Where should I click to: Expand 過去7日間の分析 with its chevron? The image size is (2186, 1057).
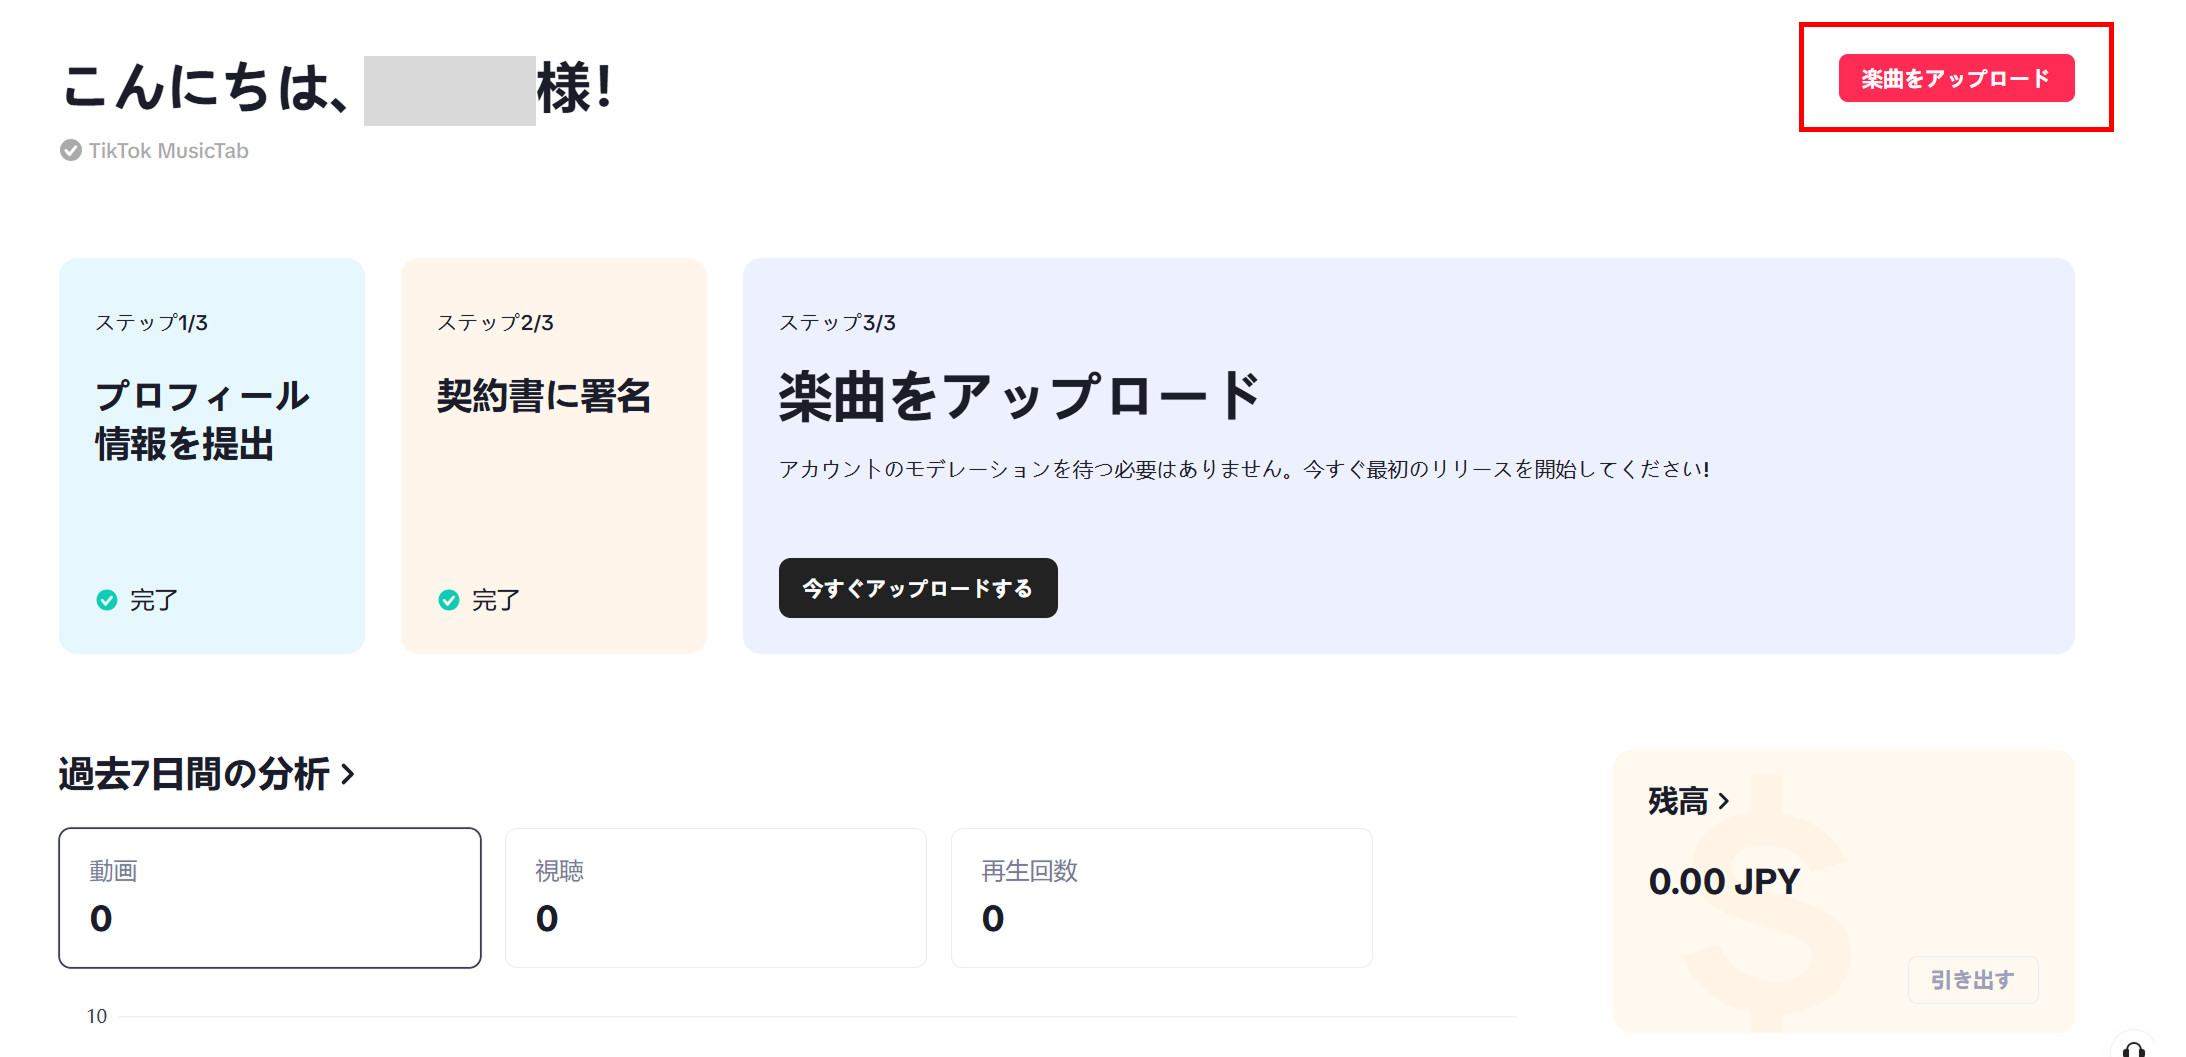pyautogui.click(x=348, y=774)
